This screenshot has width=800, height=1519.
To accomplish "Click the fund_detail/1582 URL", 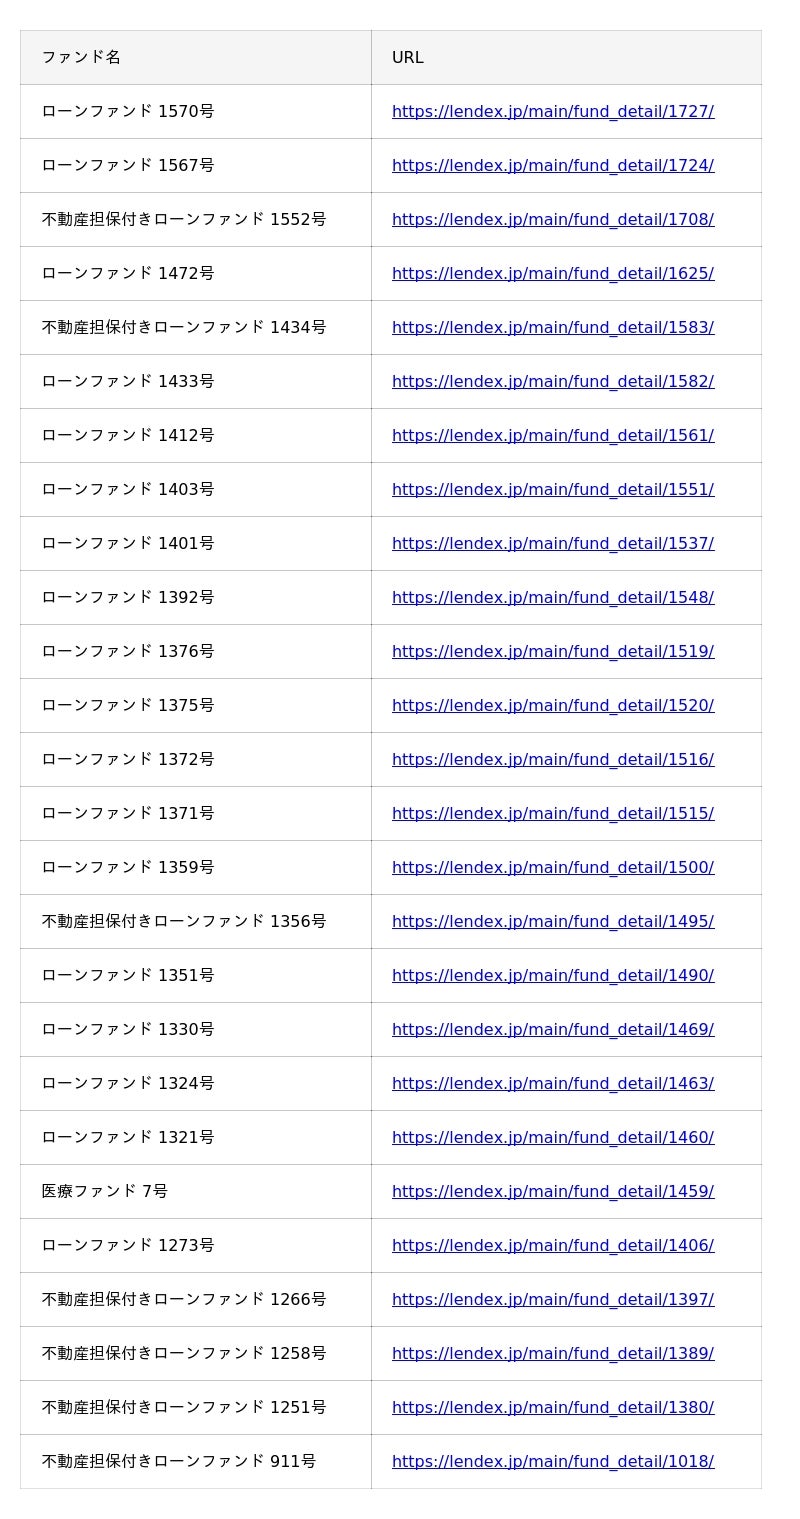I will (552, 382).
